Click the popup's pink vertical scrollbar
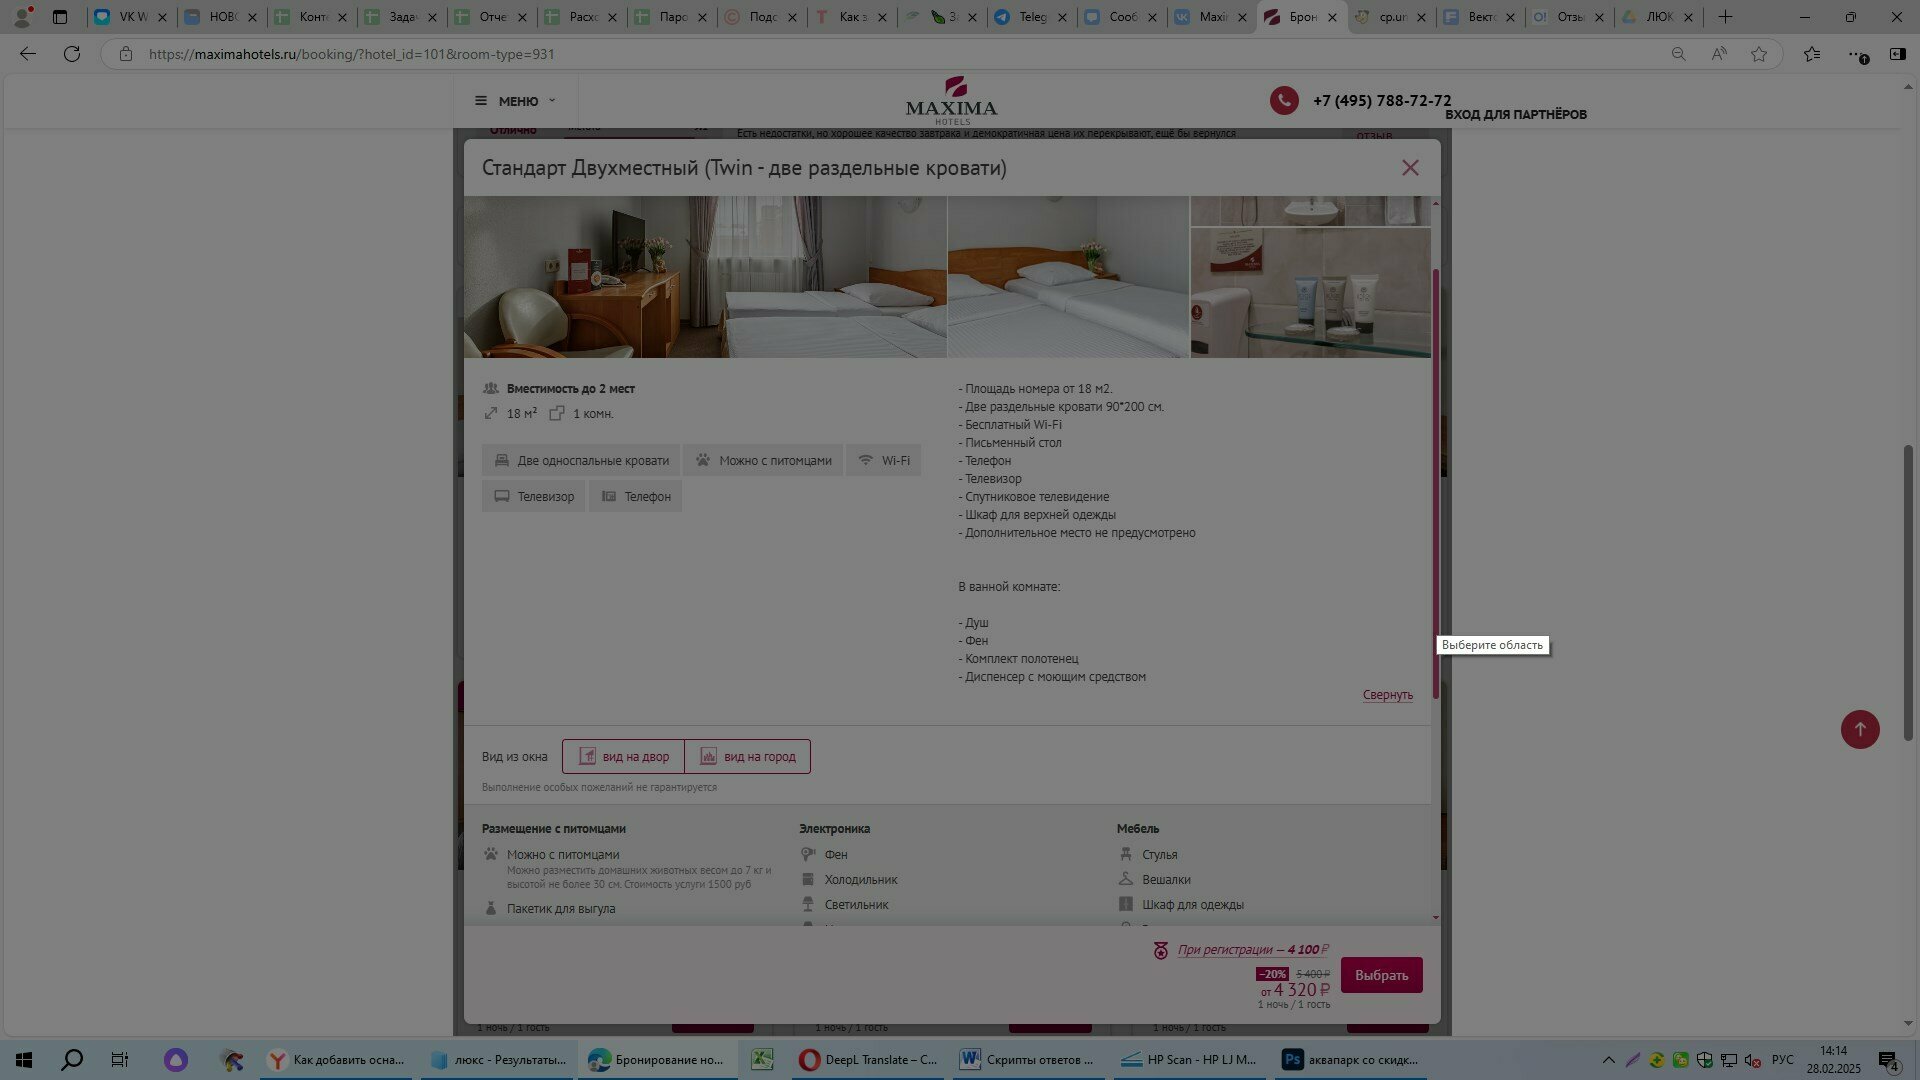1920x1080 pixels. (x=1436, y=480)
